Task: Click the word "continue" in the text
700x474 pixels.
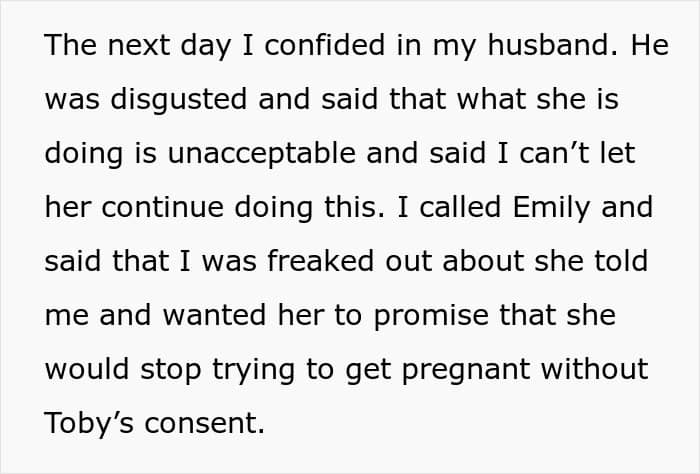Action: click(x=162, y=207)
